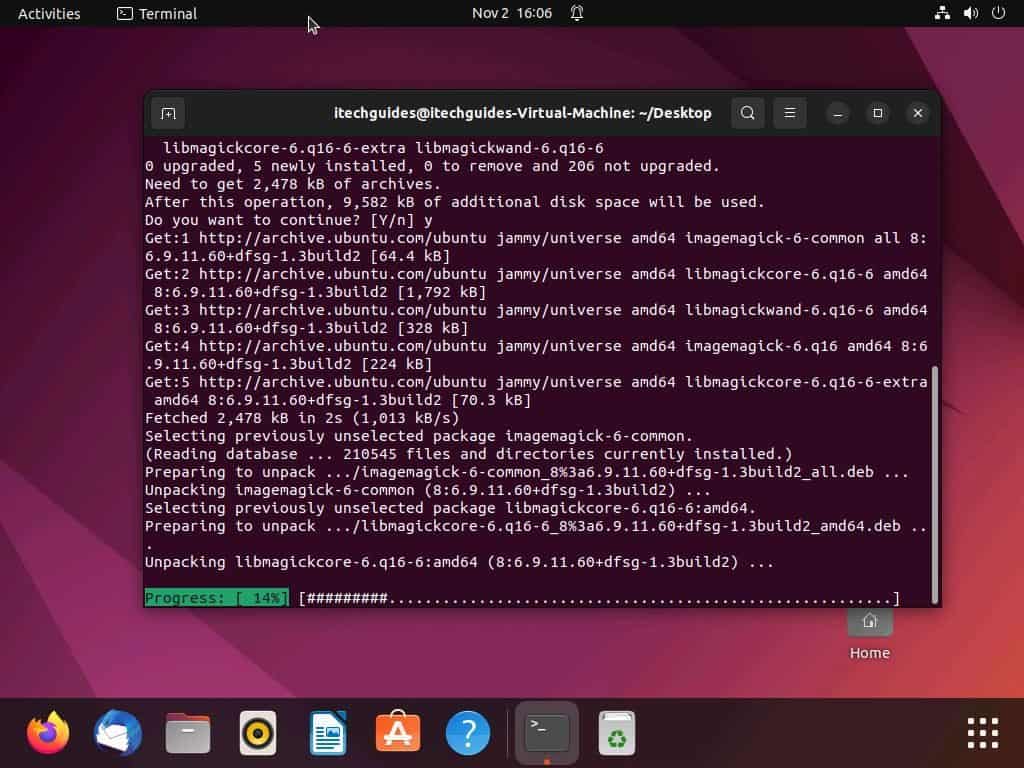The width and height of the screenshot is (1024, 768).
Task: Click the 'Progress: [ 14%]' indicator
Action: [216, 598]
